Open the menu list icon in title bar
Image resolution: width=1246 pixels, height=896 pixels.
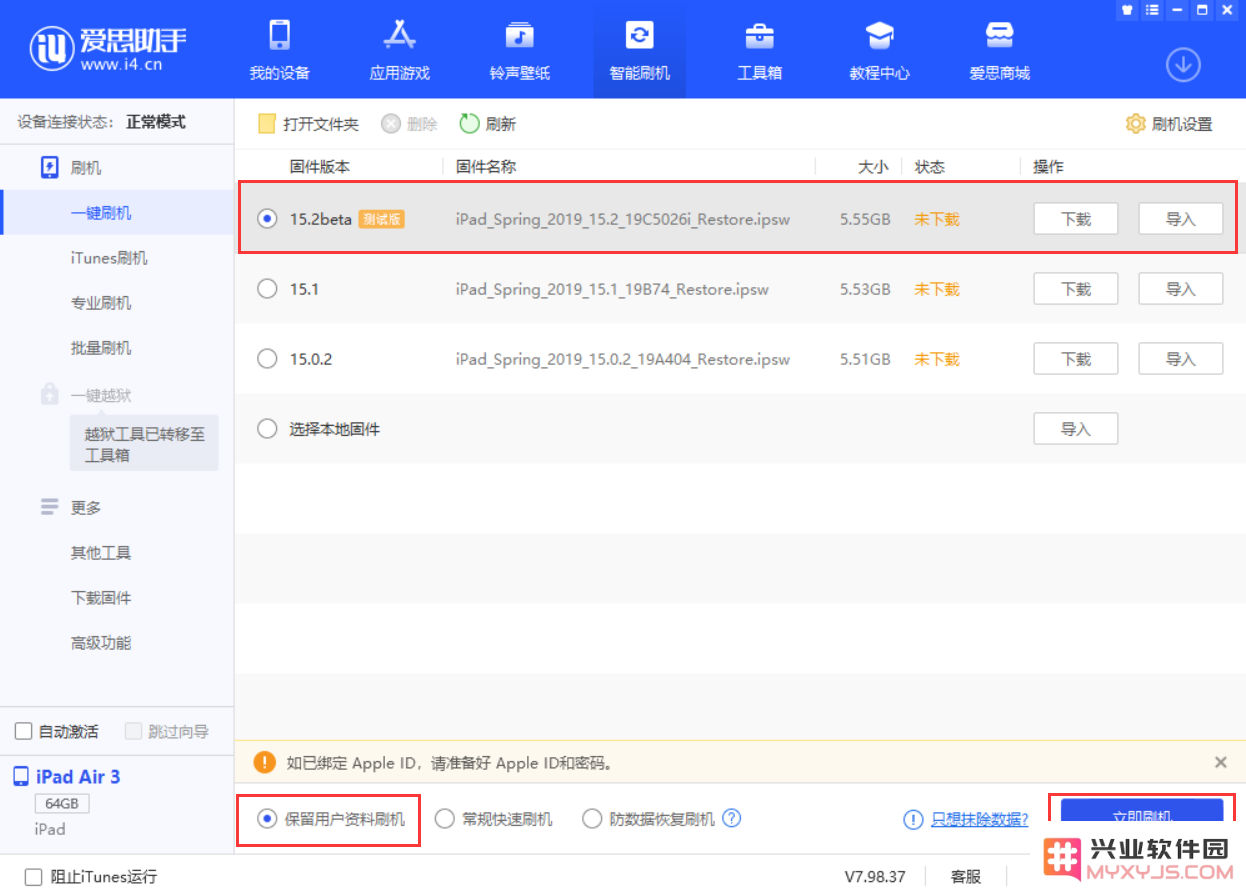(x=1153, y=10)
